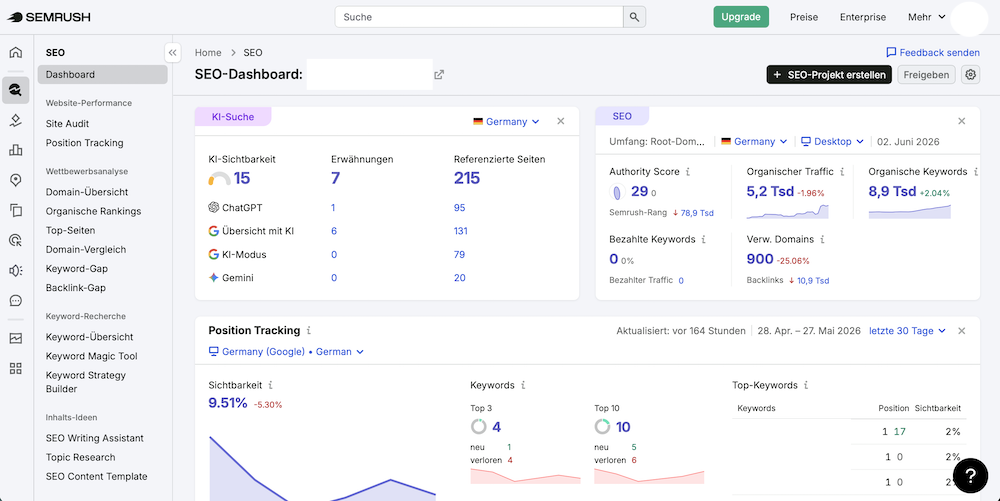Expand the Mehr menu

[x=926, y=17]
